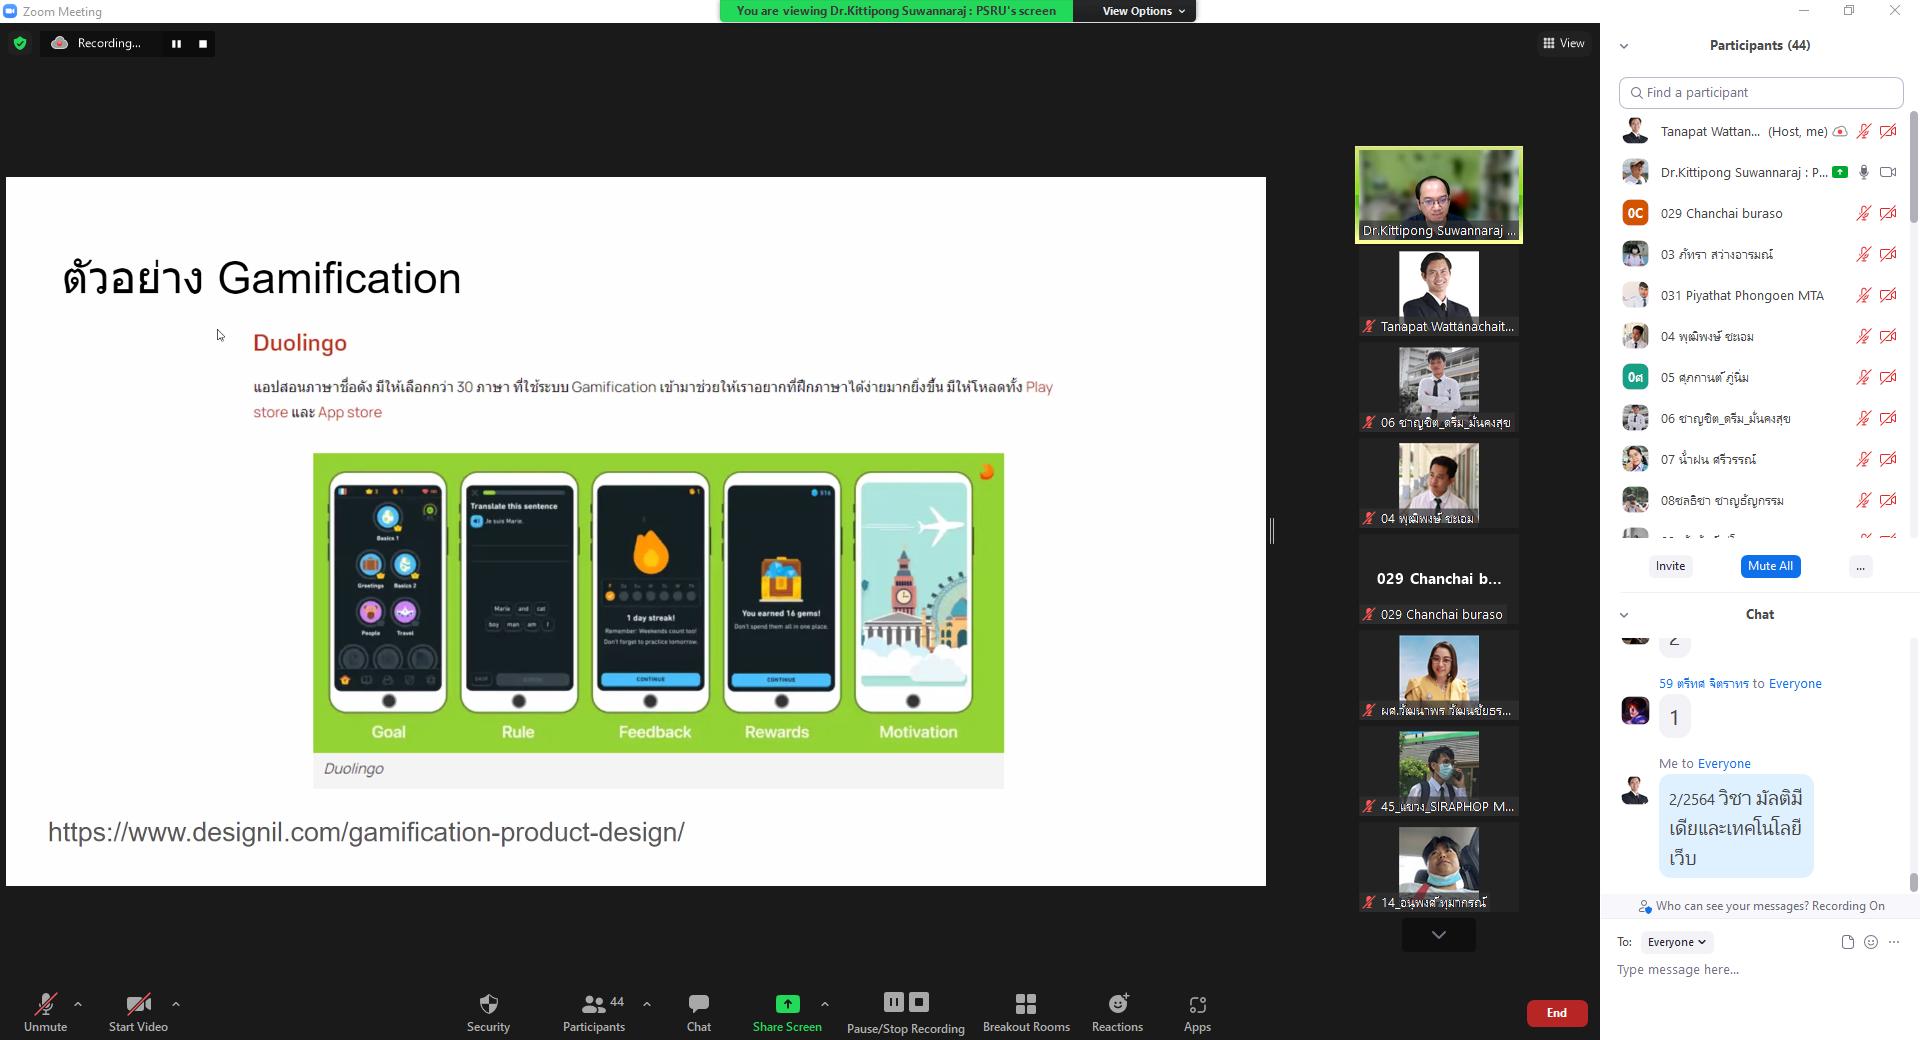
Task: Click the recording indicator next to Tanapat host
Action: [x=1840, y=132]
